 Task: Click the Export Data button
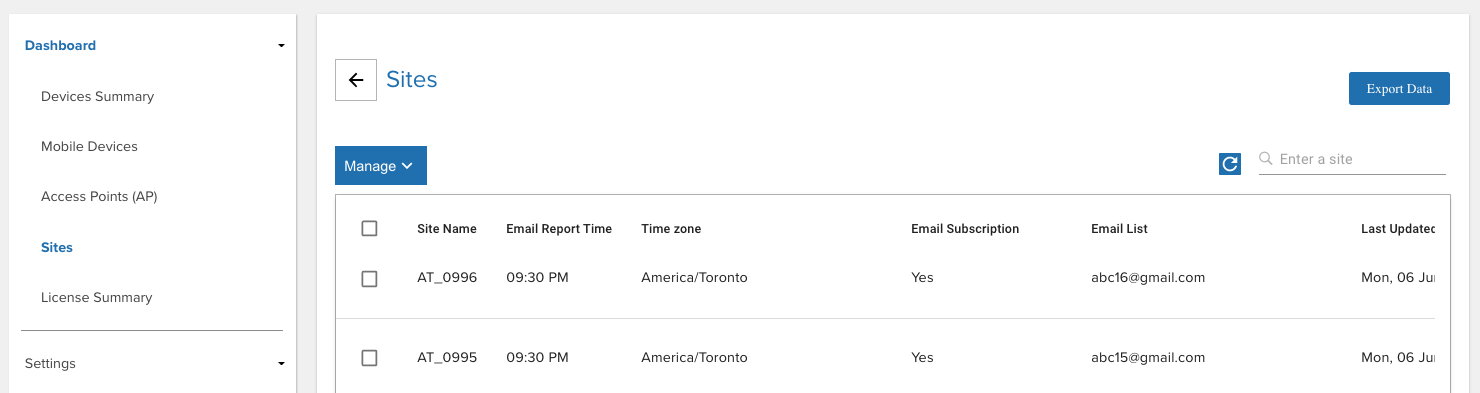pyautogui.click(x=1399, y=88)
